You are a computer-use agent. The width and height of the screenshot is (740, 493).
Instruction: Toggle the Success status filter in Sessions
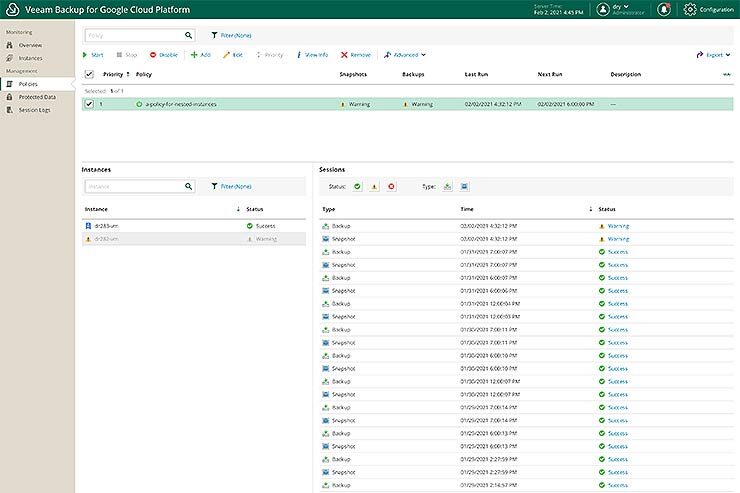(358, 186)
